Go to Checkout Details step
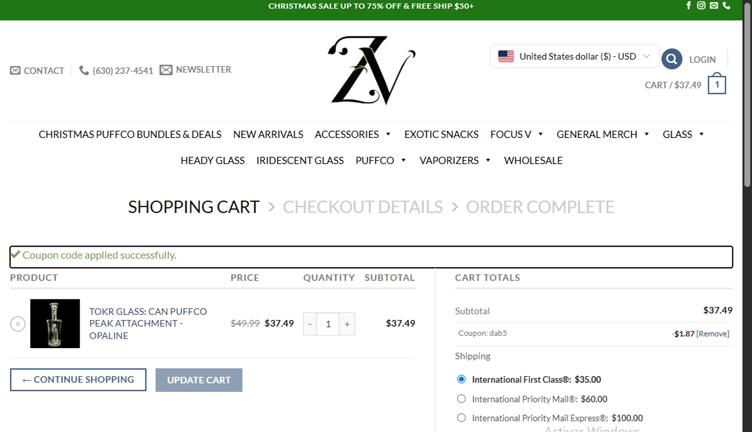This screenshot has width=752, height=432. point(363,207)
